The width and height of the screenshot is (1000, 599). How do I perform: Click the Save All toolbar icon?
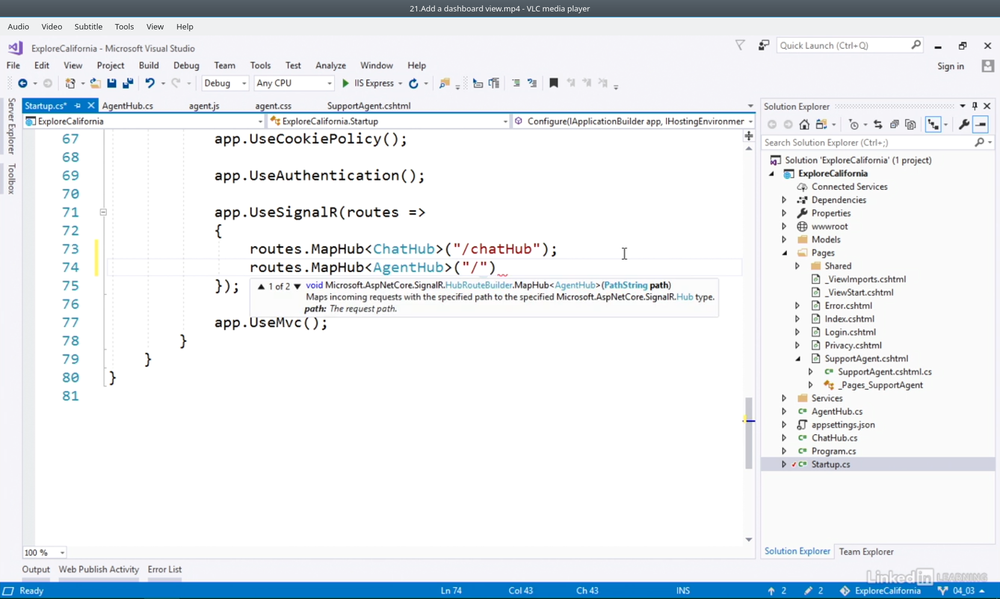click(x=127, y=84)
